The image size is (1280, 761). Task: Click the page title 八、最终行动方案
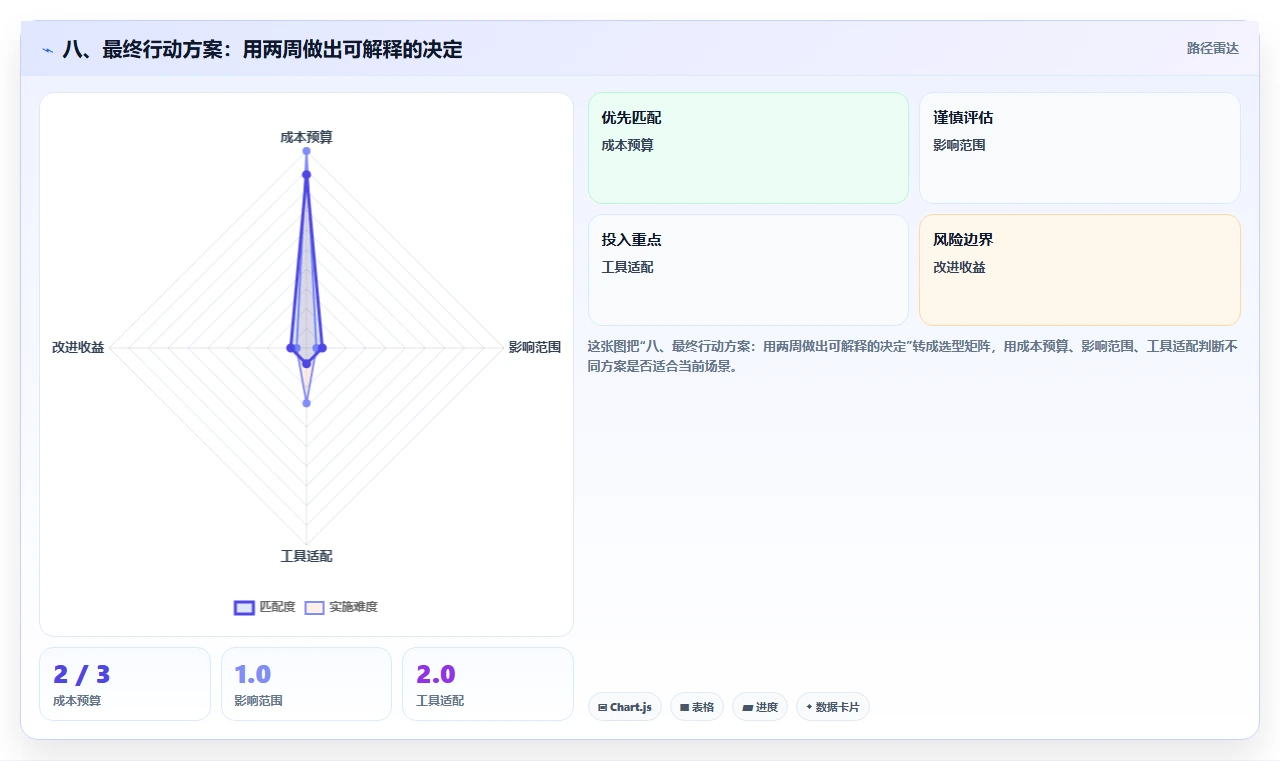coord(263,49)
